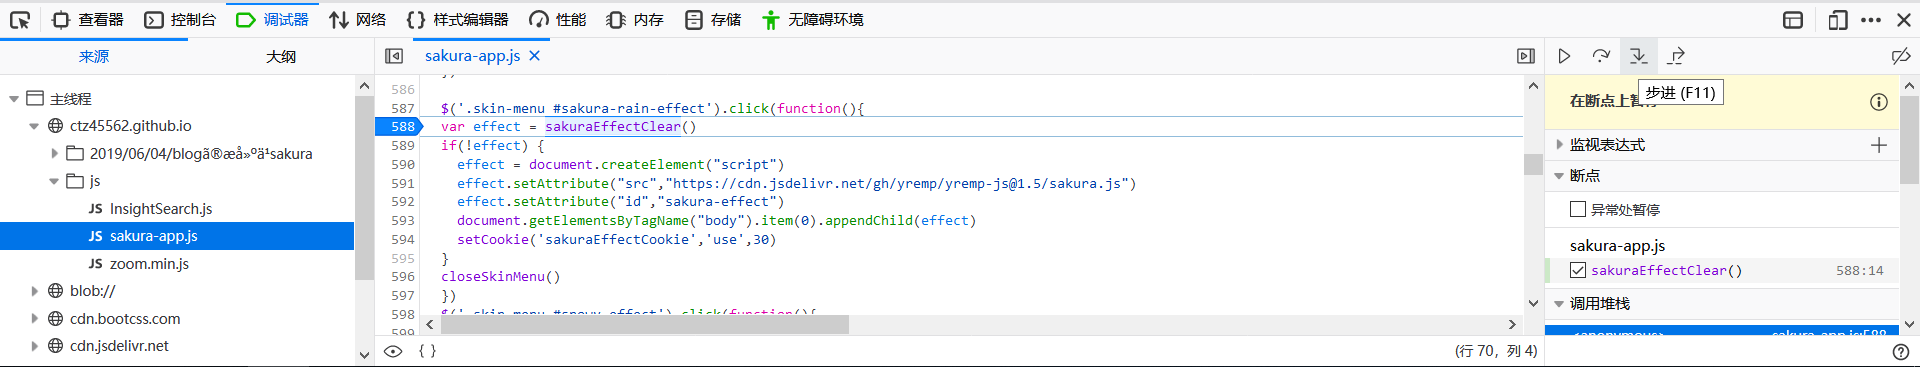
Task: Close the sakura-app.js editor tab
Action: point(534,56)
